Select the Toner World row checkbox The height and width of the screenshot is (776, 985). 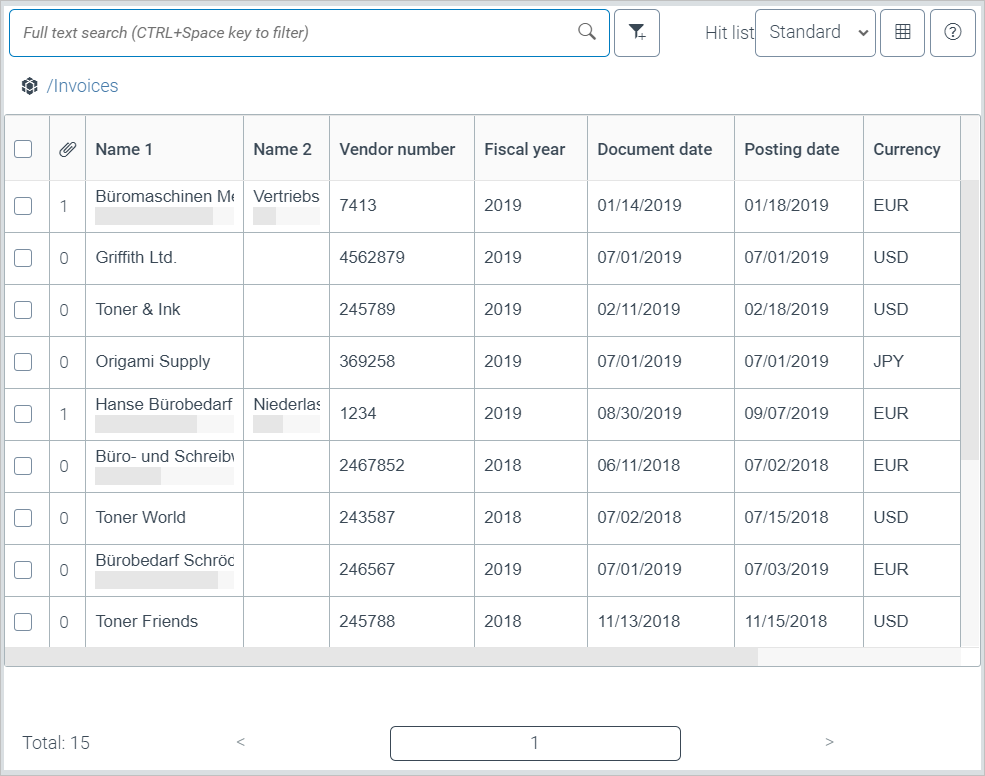click(23, 518)
